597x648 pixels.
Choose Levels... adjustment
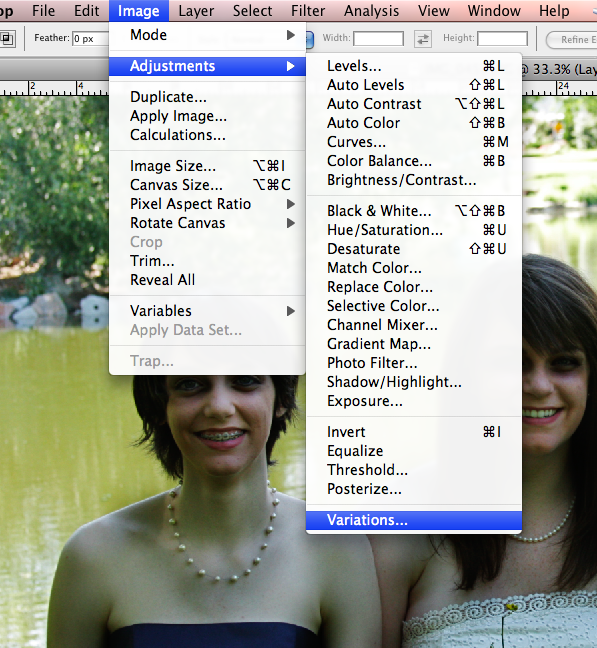point(414,66)
